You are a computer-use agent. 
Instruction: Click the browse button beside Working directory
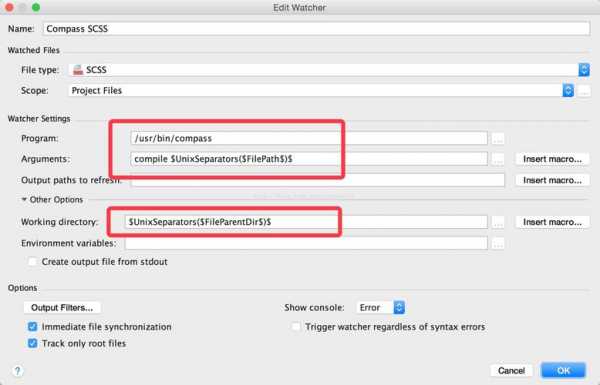498,222
